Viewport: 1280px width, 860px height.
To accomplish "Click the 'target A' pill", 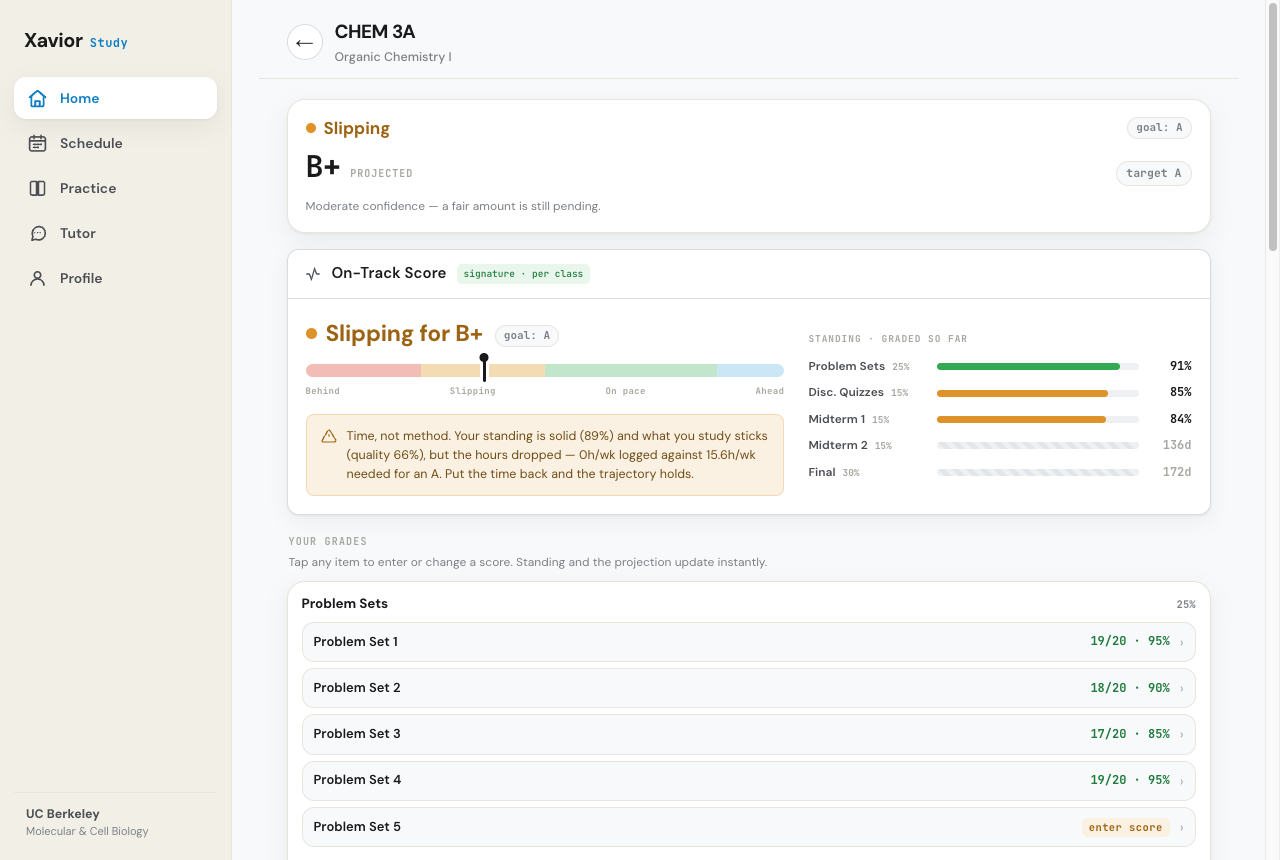I will [1153, 173].
